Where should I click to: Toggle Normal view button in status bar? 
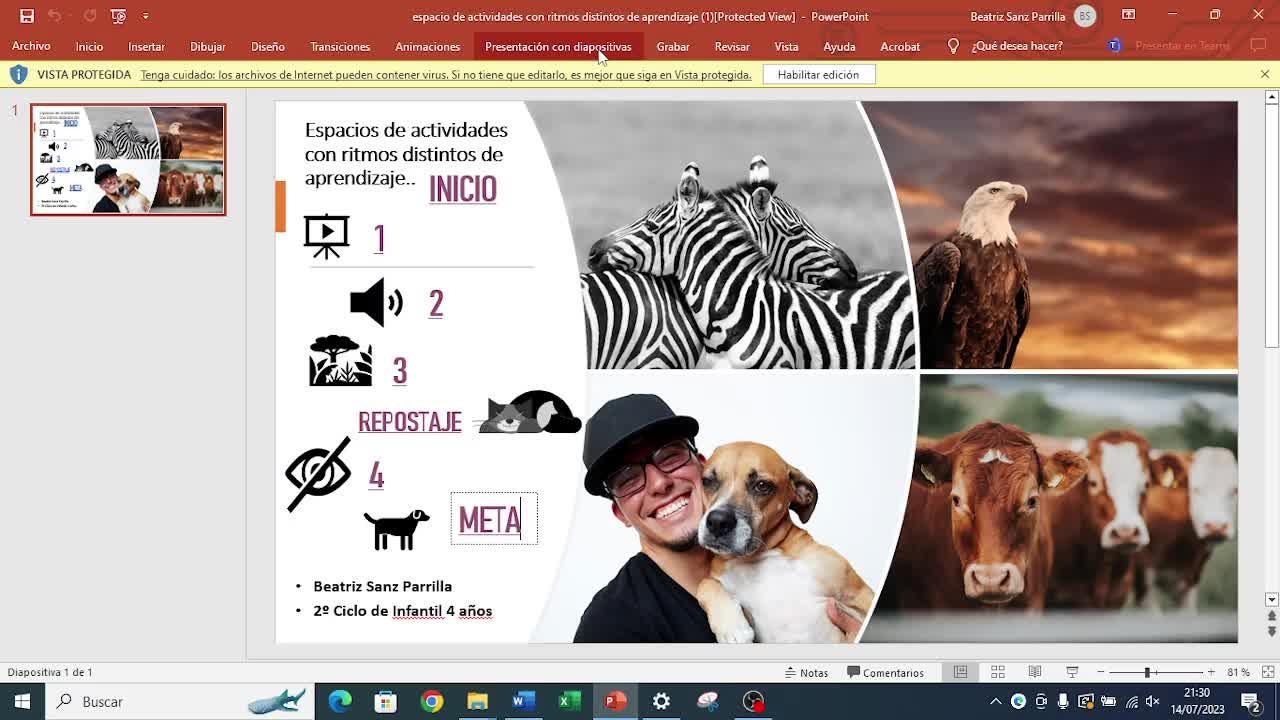pyautogui.click(x=960, y=672)
